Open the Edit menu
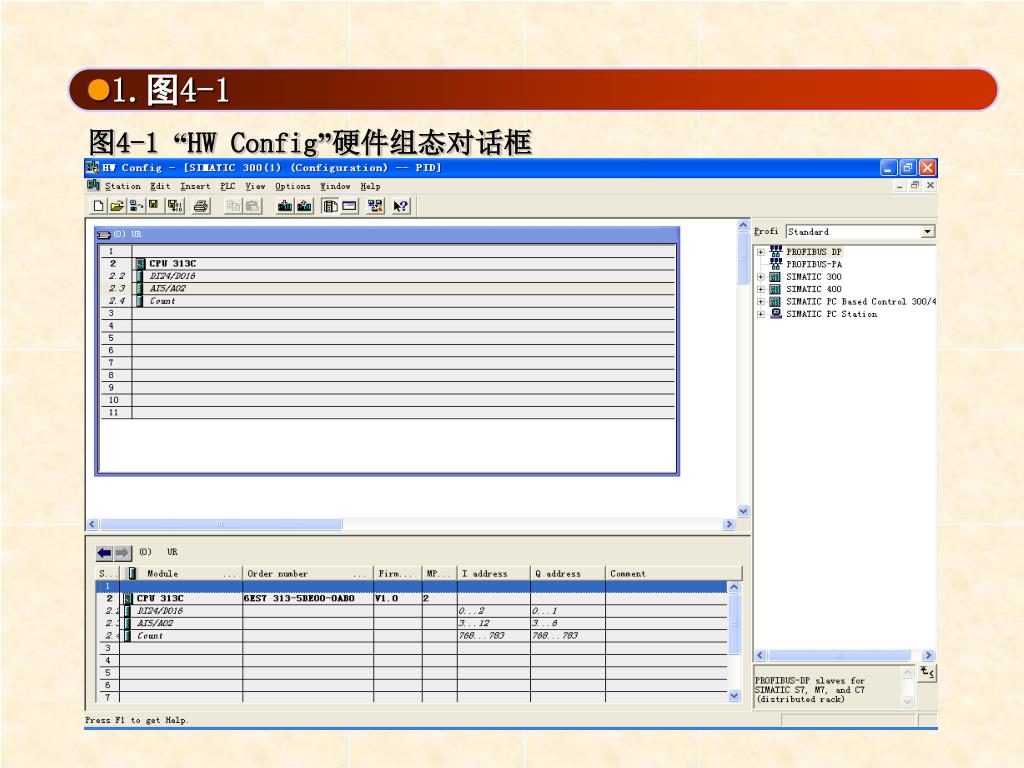 pos(160,186)
